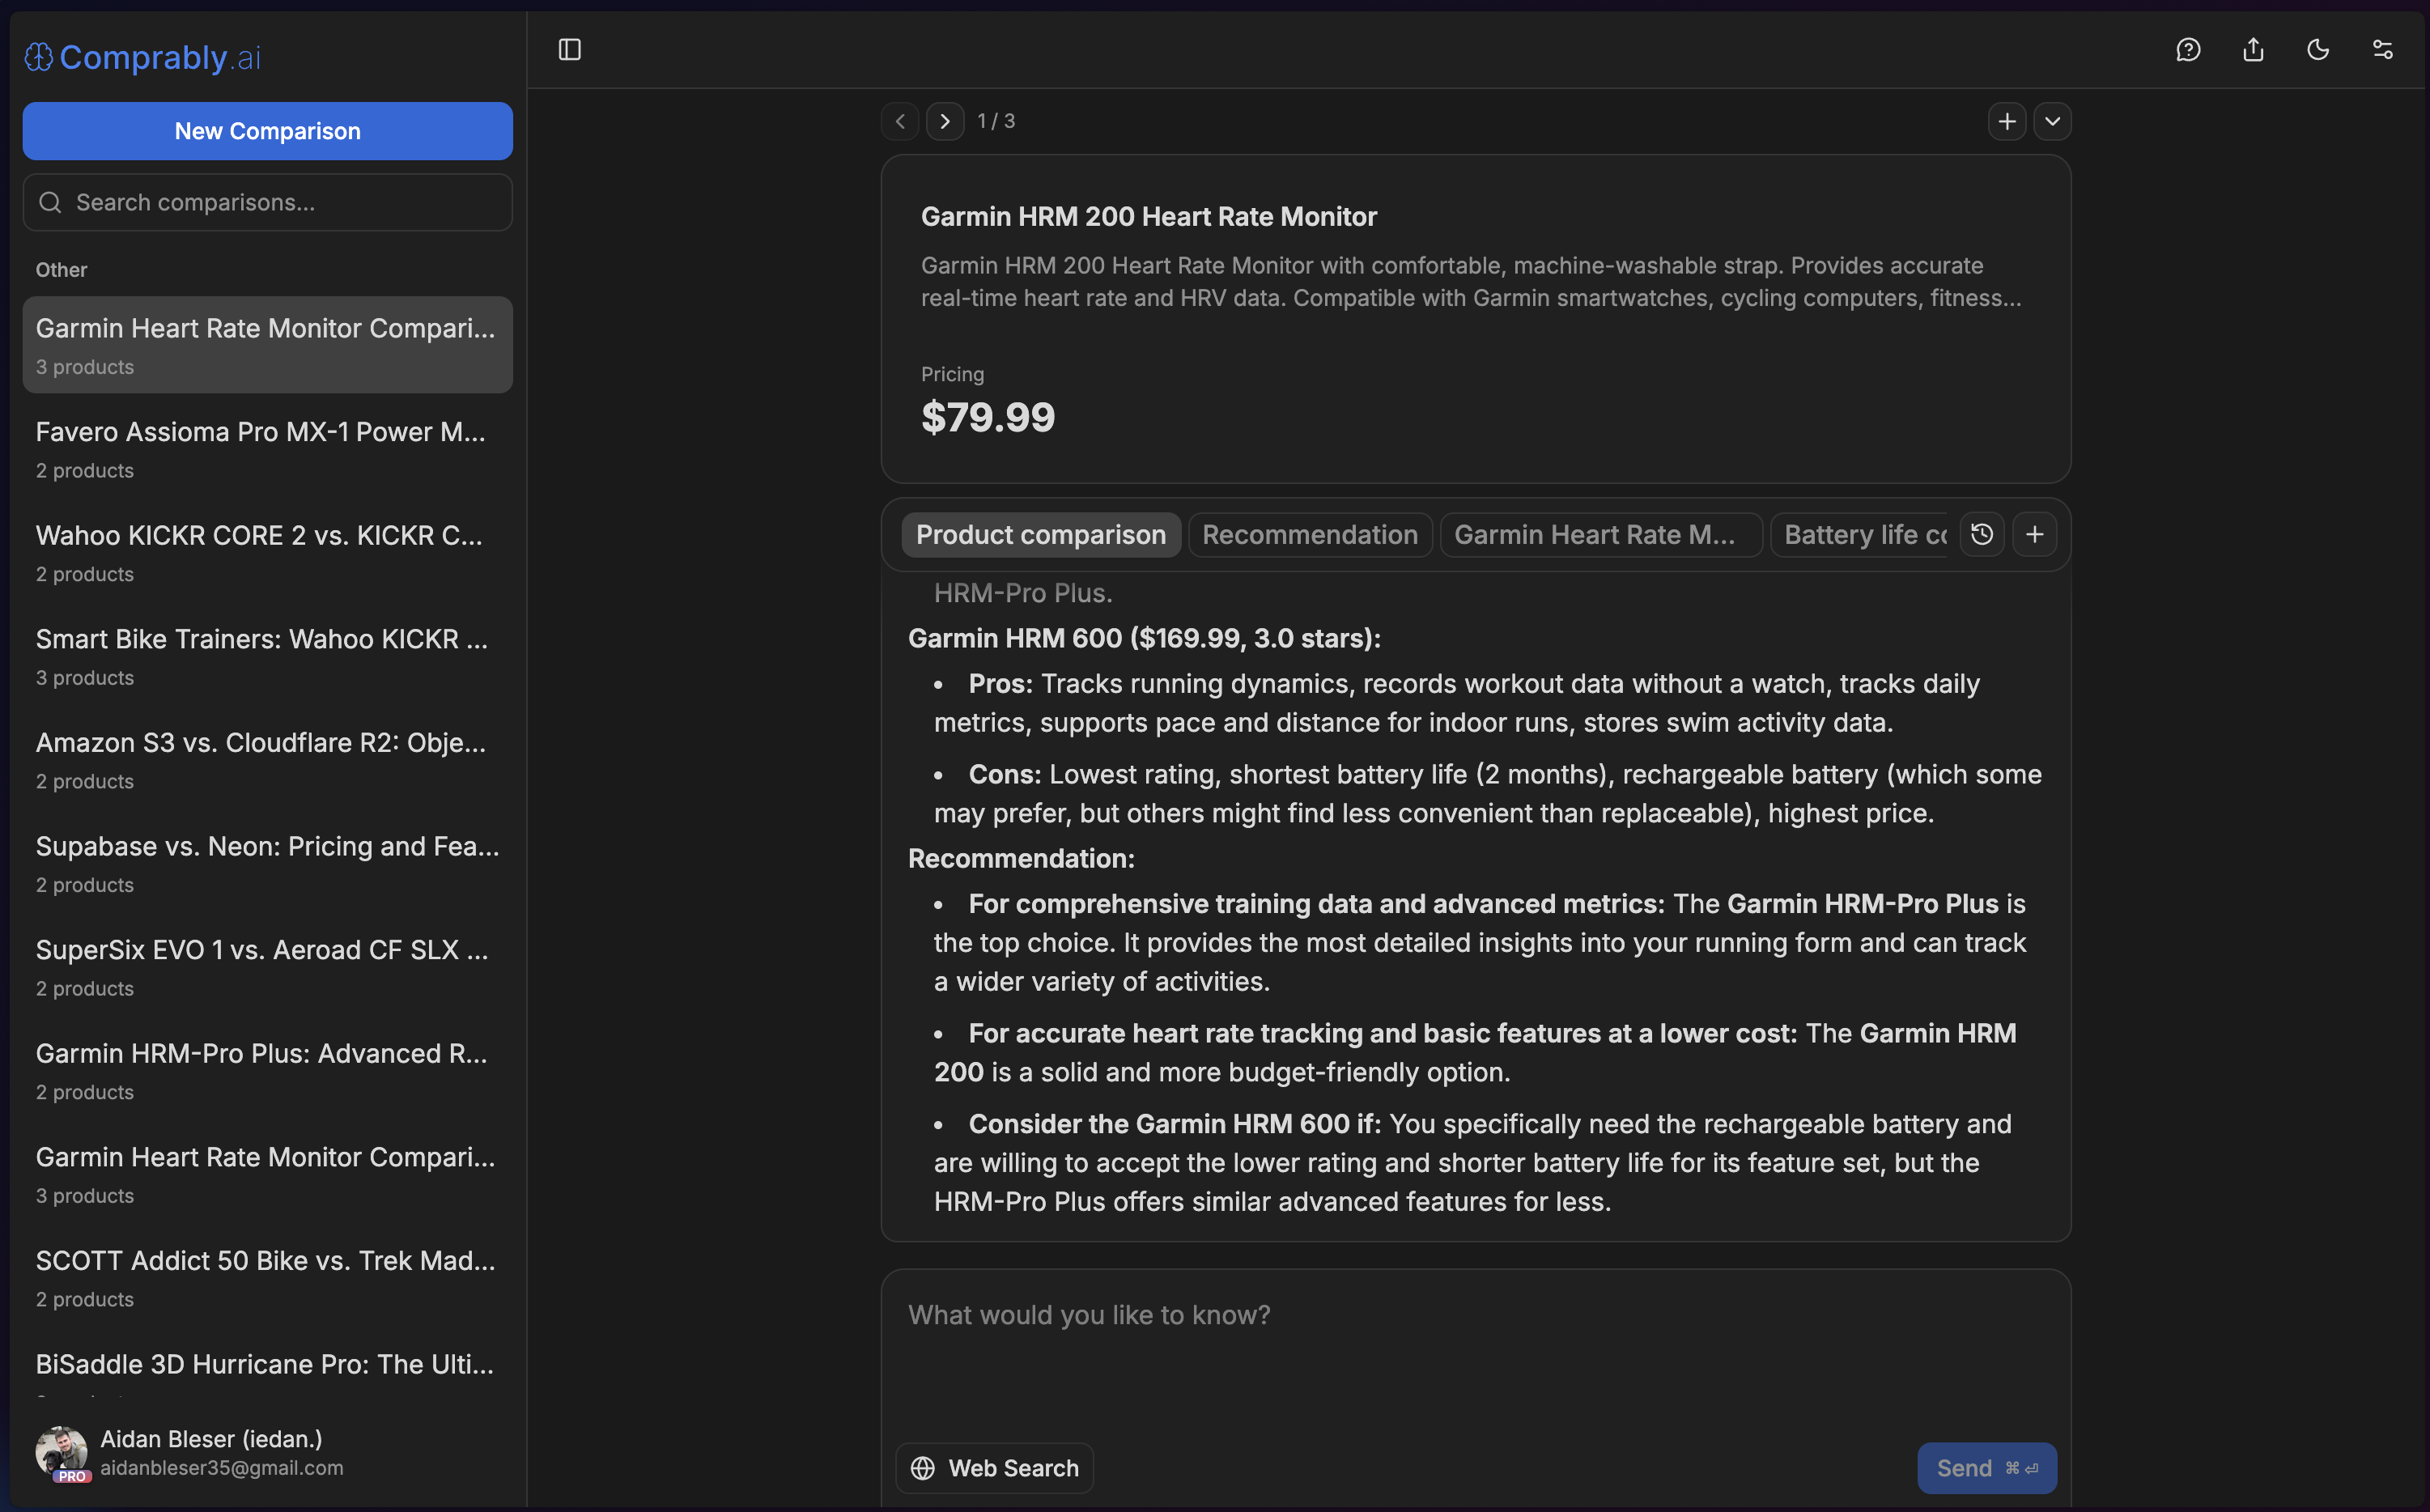Toggle dark mode moon icon
2430x1512 pixels.
[2318, 50]
